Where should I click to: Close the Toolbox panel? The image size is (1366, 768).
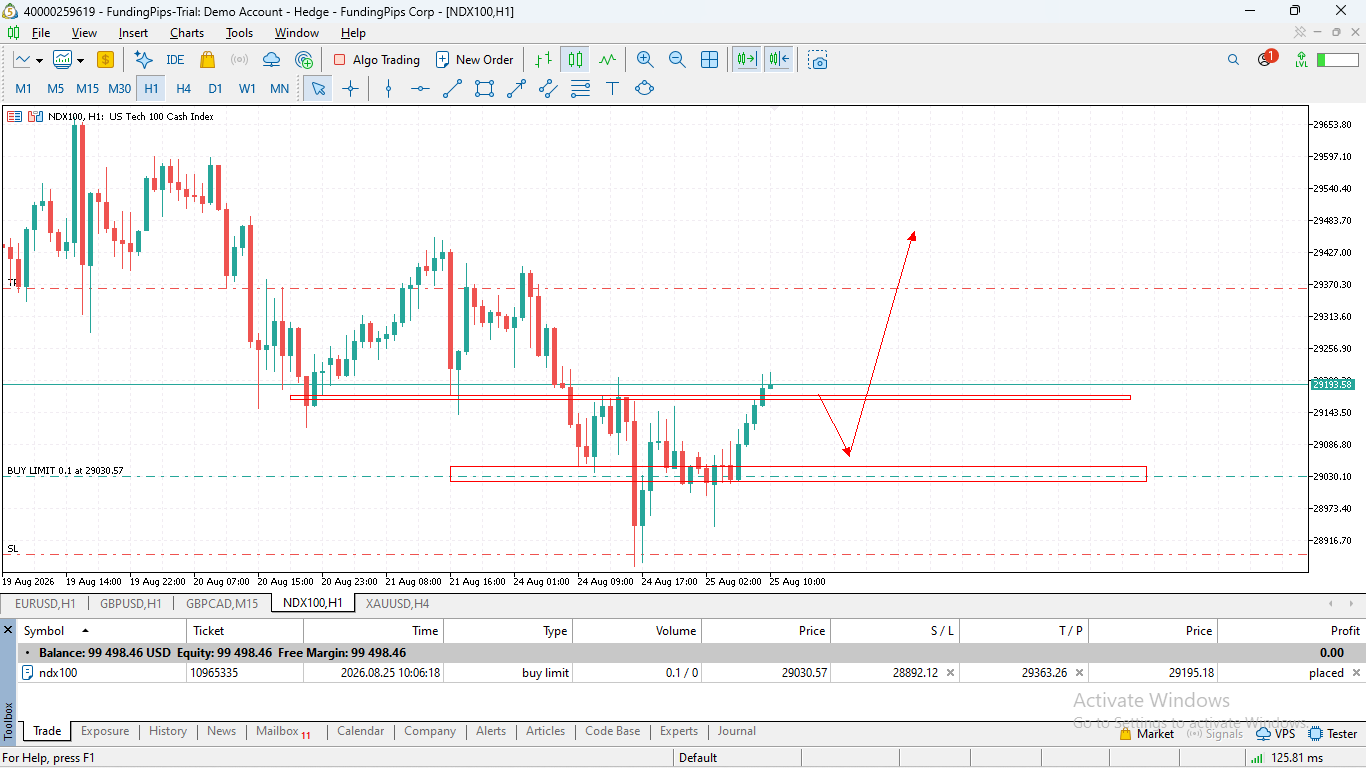tap(8, 630)
